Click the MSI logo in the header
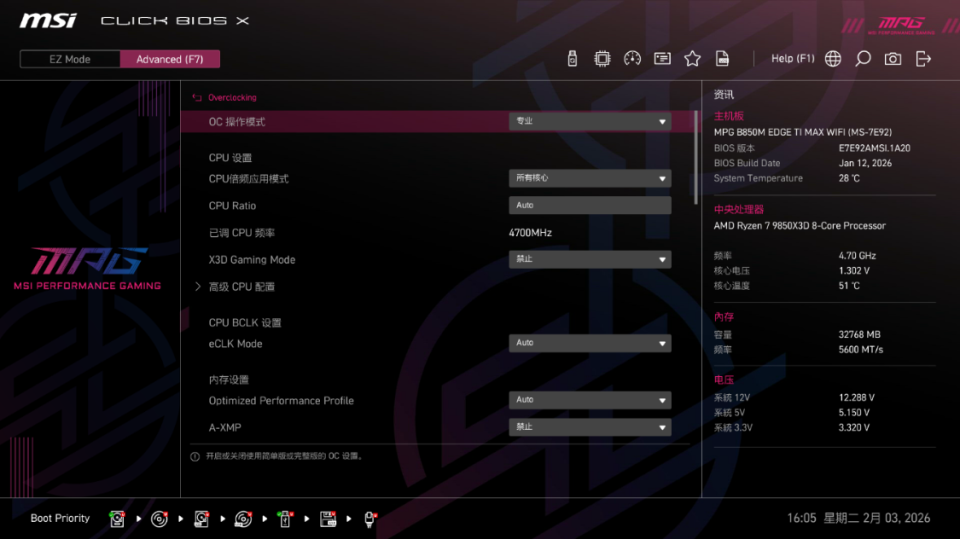 tap(48, 21)
